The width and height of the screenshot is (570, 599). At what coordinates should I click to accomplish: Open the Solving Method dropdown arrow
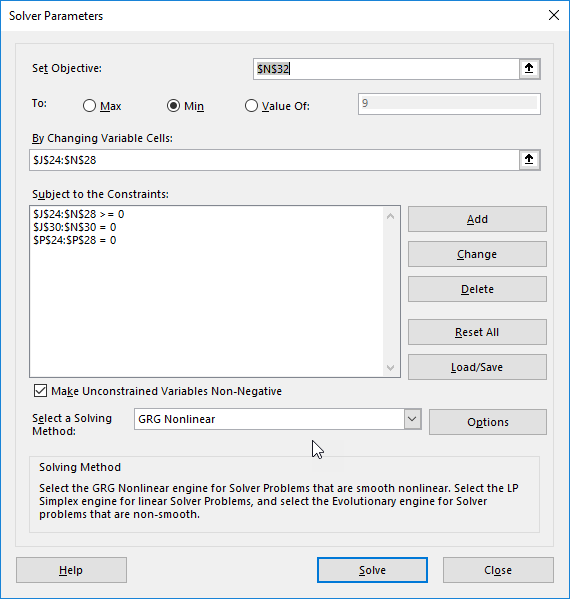pos(412,419)
